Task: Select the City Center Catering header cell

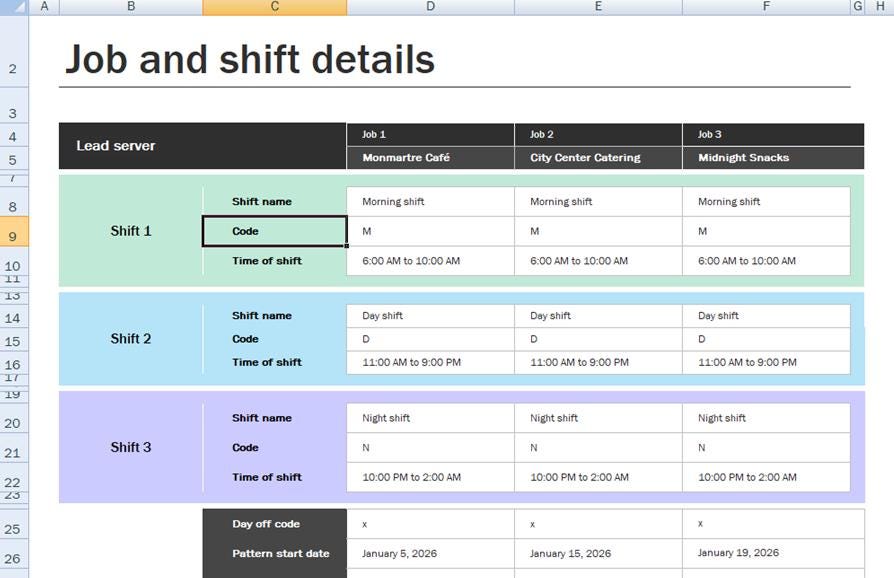Action: [x=598, y=157]
